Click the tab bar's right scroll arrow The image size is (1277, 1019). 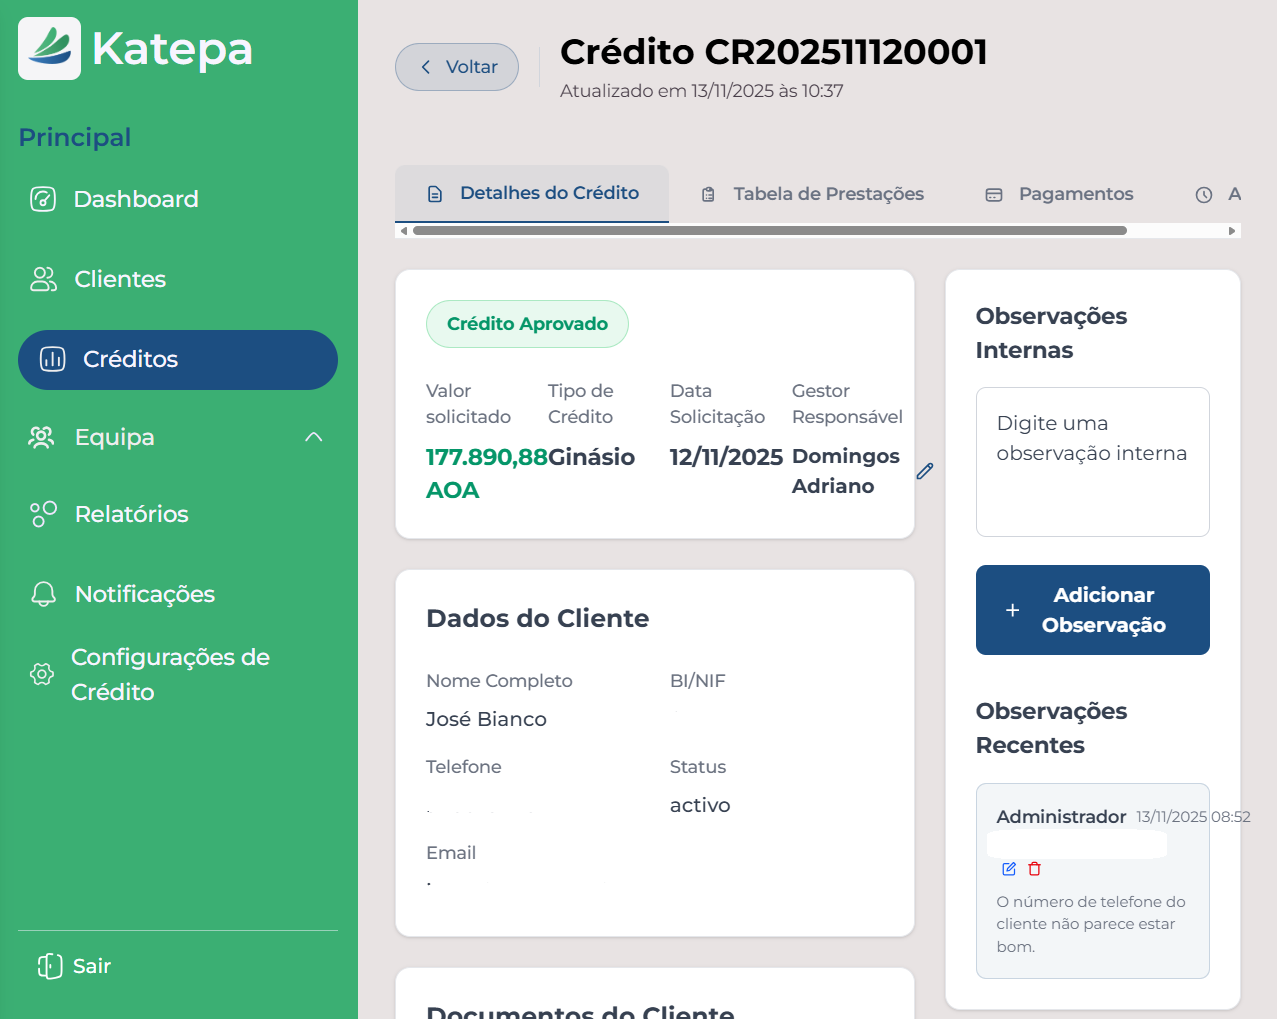(x=1232, y=230)
